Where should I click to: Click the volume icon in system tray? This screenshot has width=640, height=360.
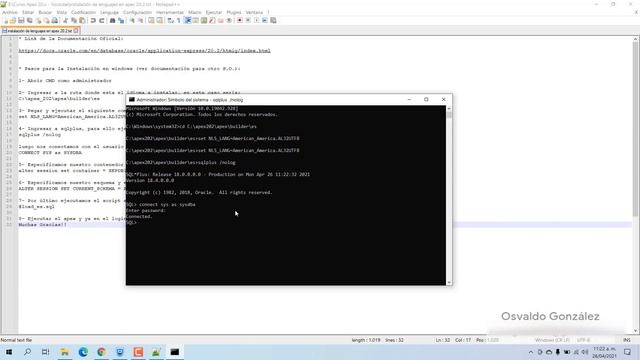click(584, 352)
